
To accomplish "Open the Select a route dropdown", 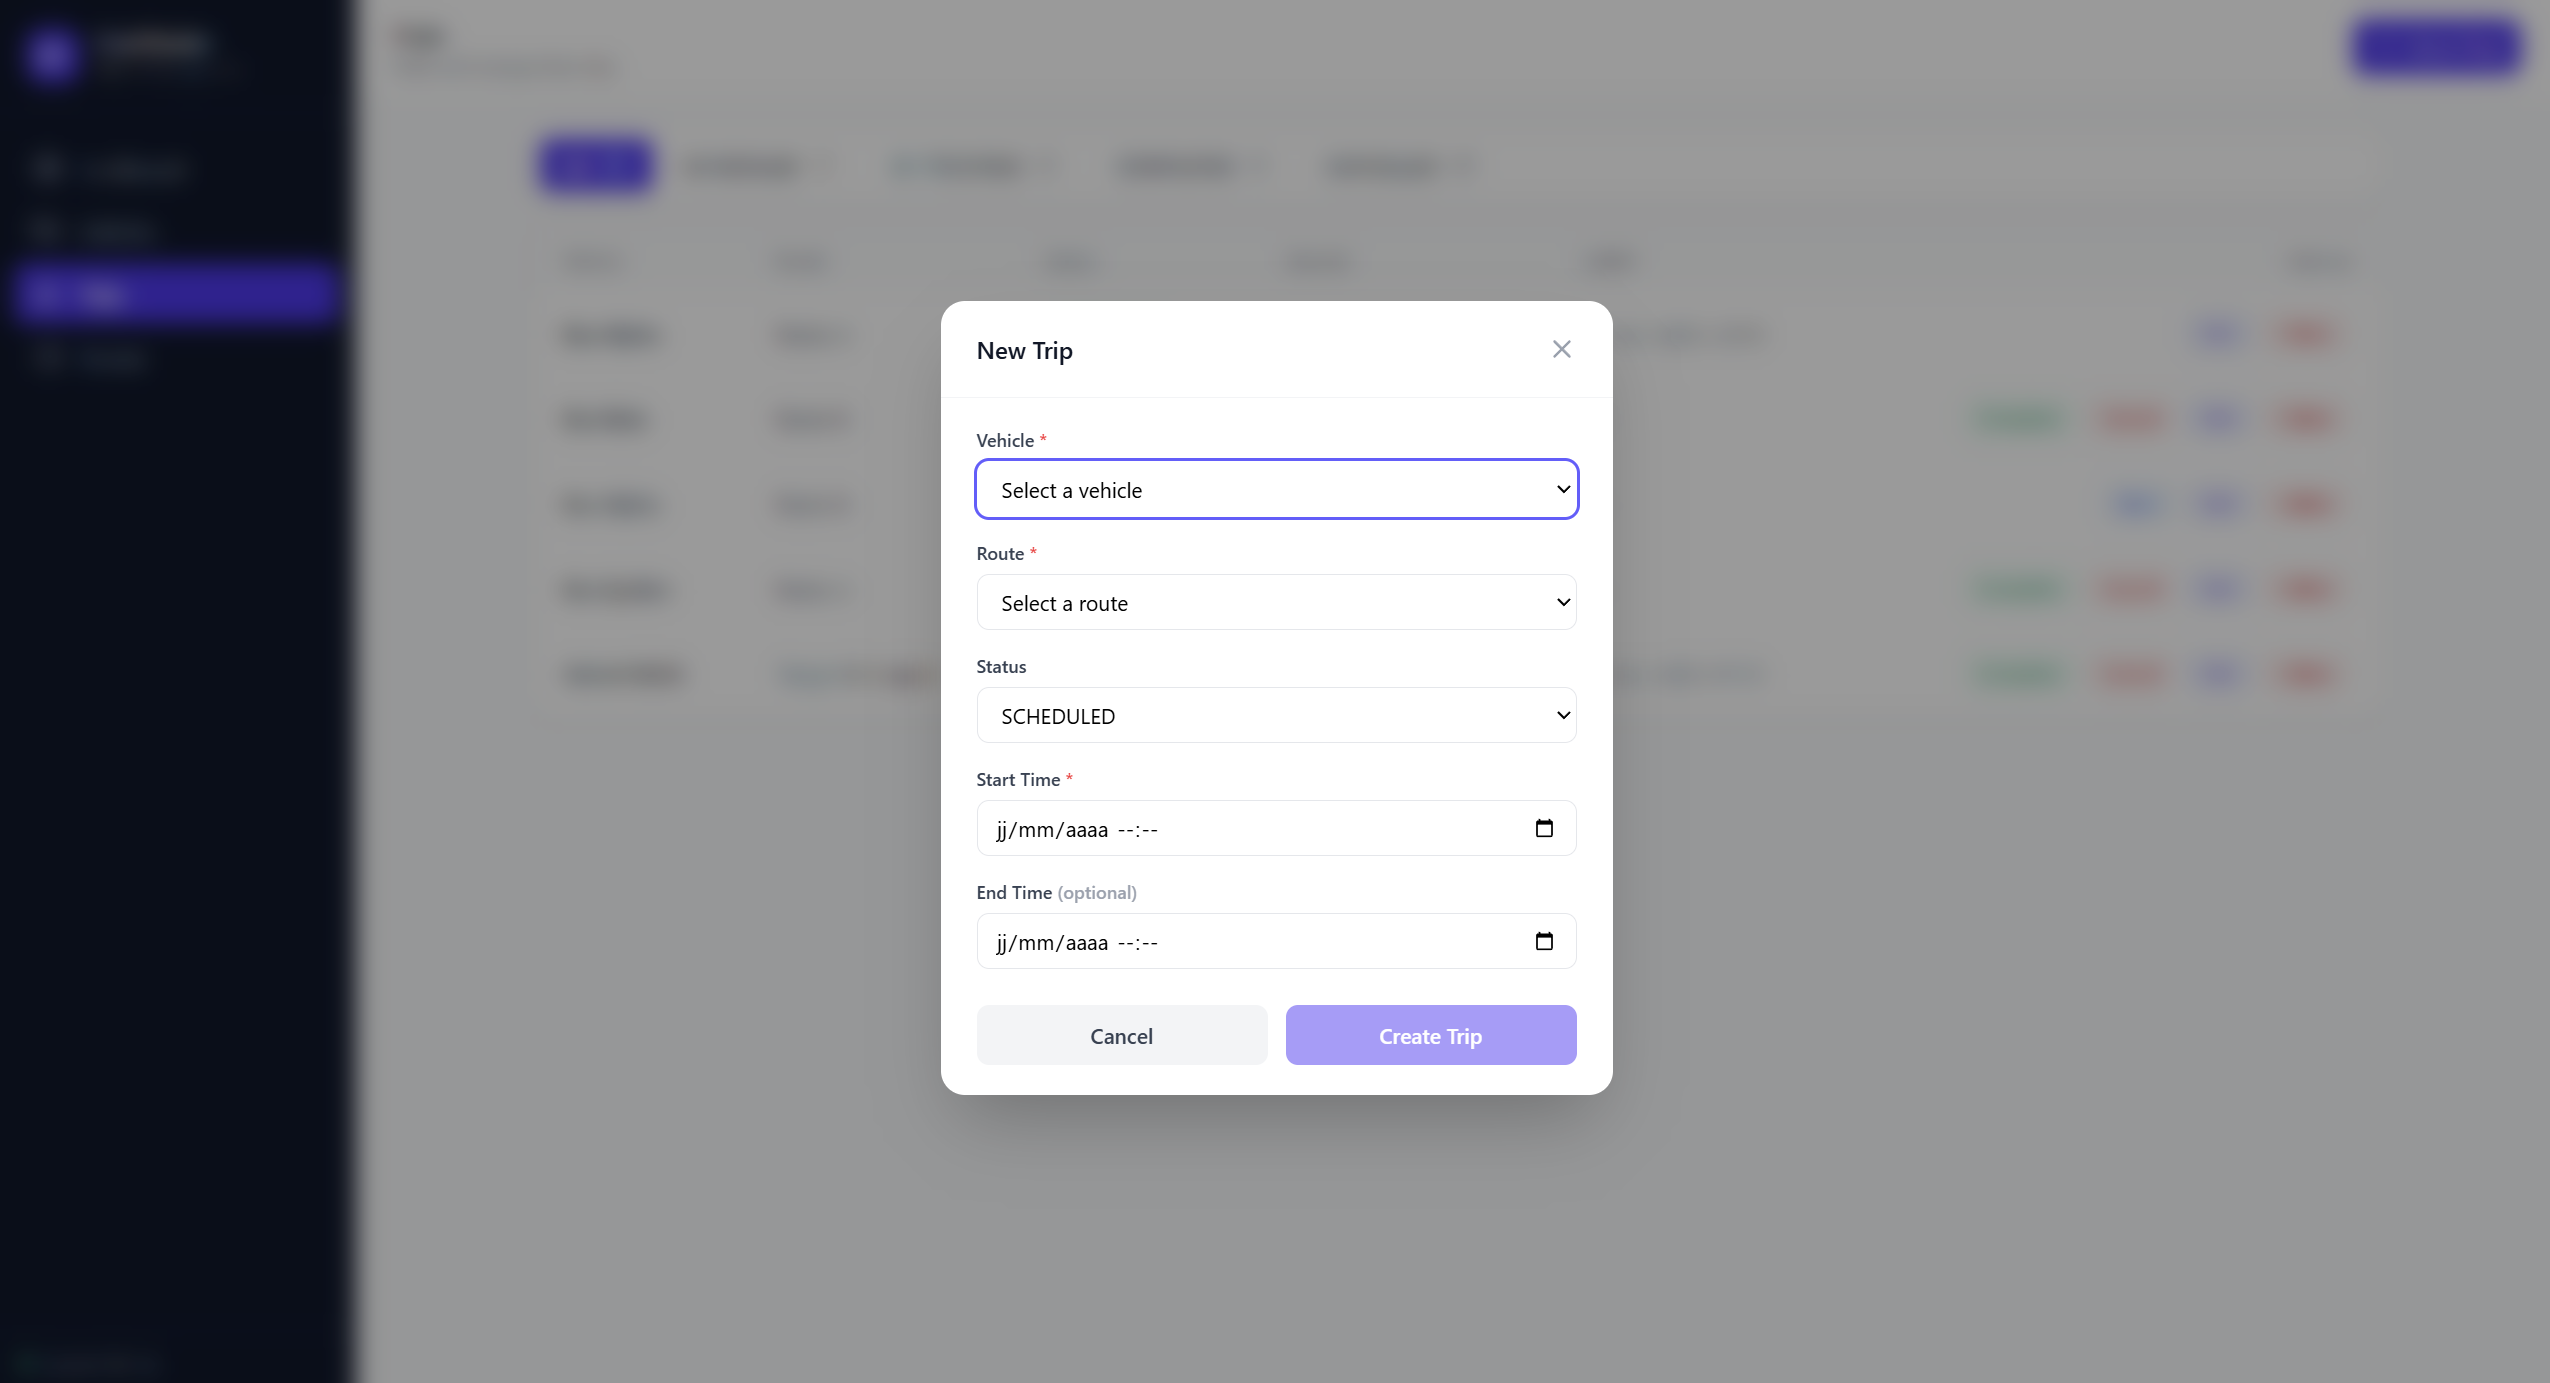I will click(1275, 602).
